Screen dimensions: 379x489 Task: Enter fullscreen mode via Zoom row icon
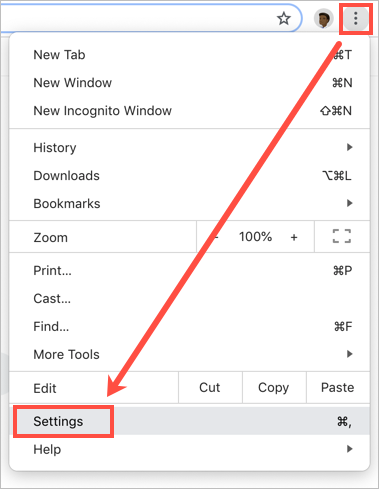coord(342,236)
